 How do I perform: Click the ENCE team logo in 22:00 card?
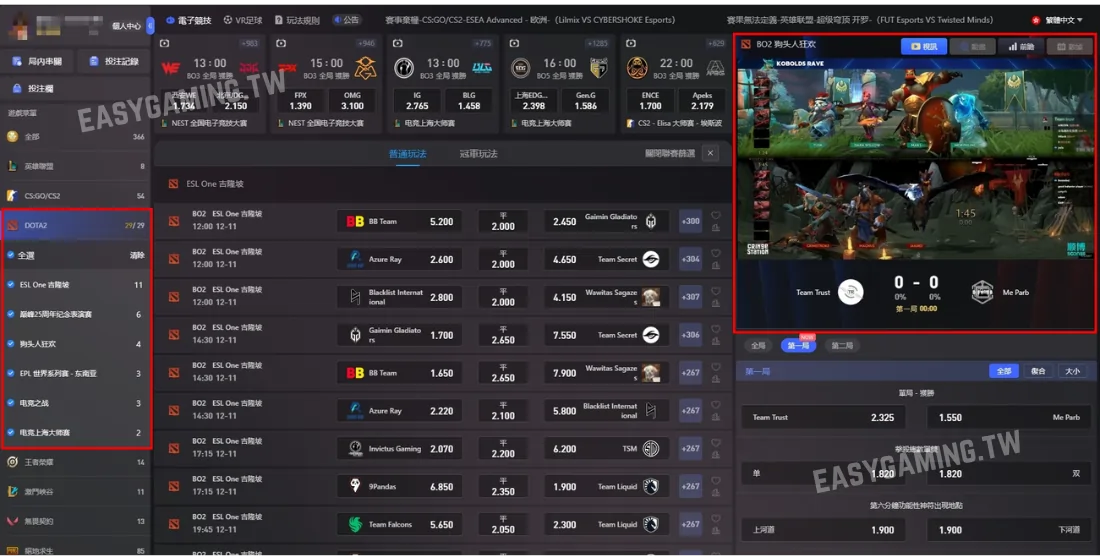[637, 68]
